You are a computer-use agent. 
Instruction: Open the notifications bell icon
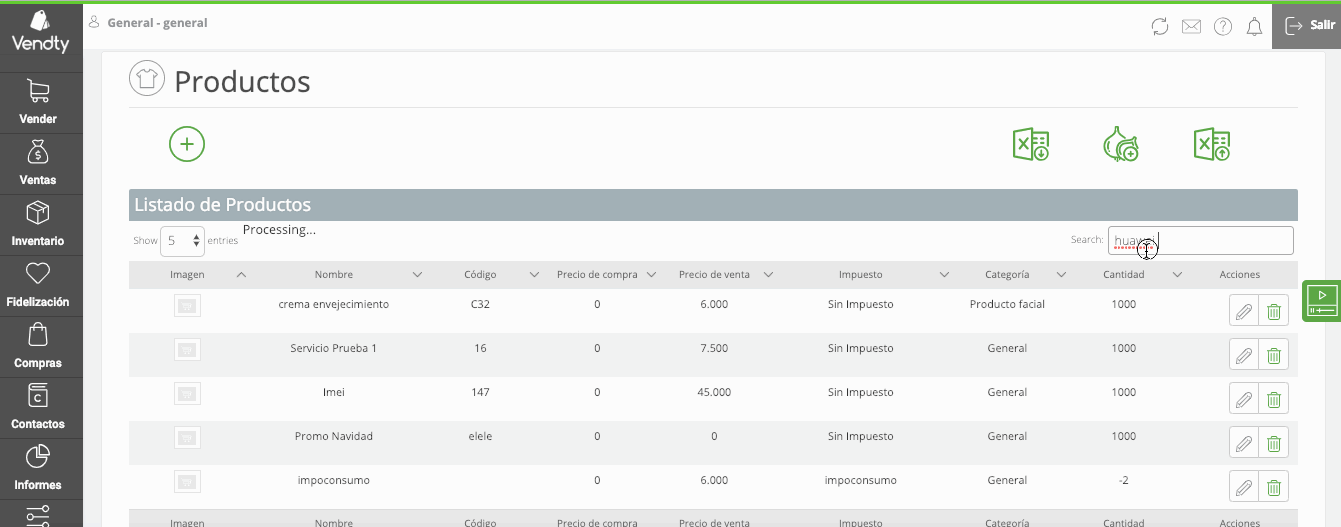[x=1254, y=27]
